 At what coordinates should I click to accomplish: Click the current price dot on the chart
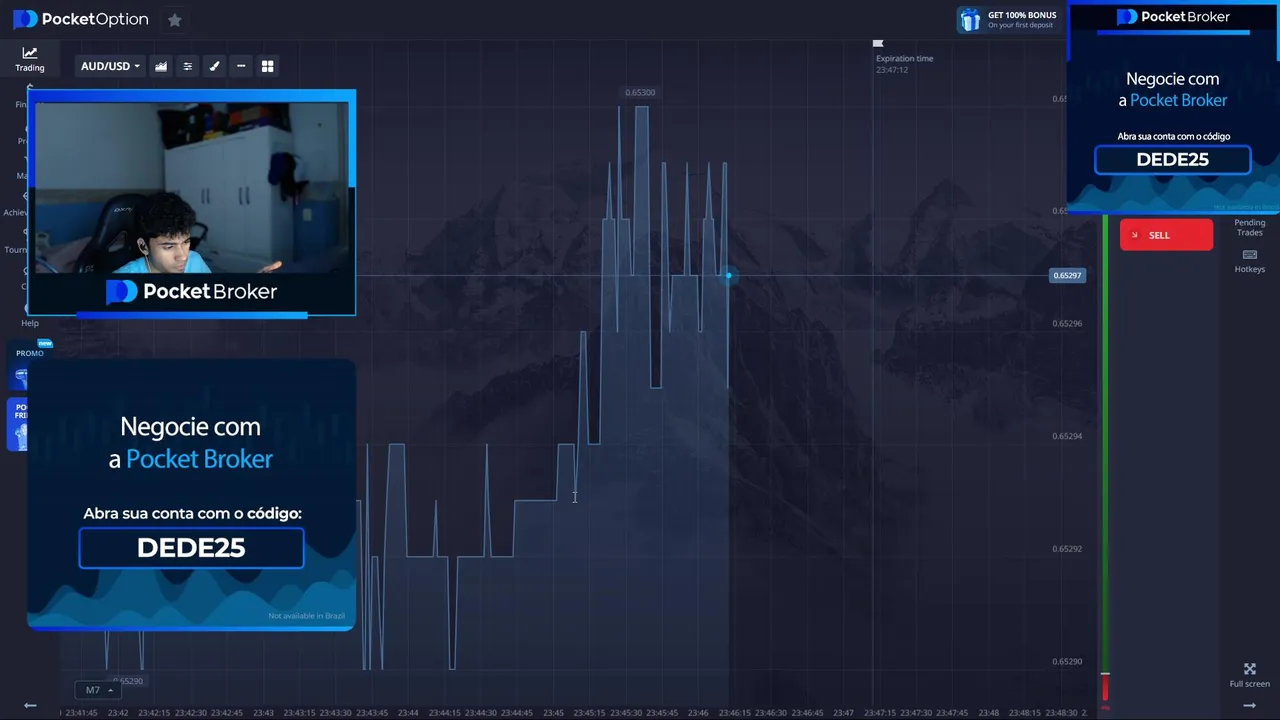point(729,275)
